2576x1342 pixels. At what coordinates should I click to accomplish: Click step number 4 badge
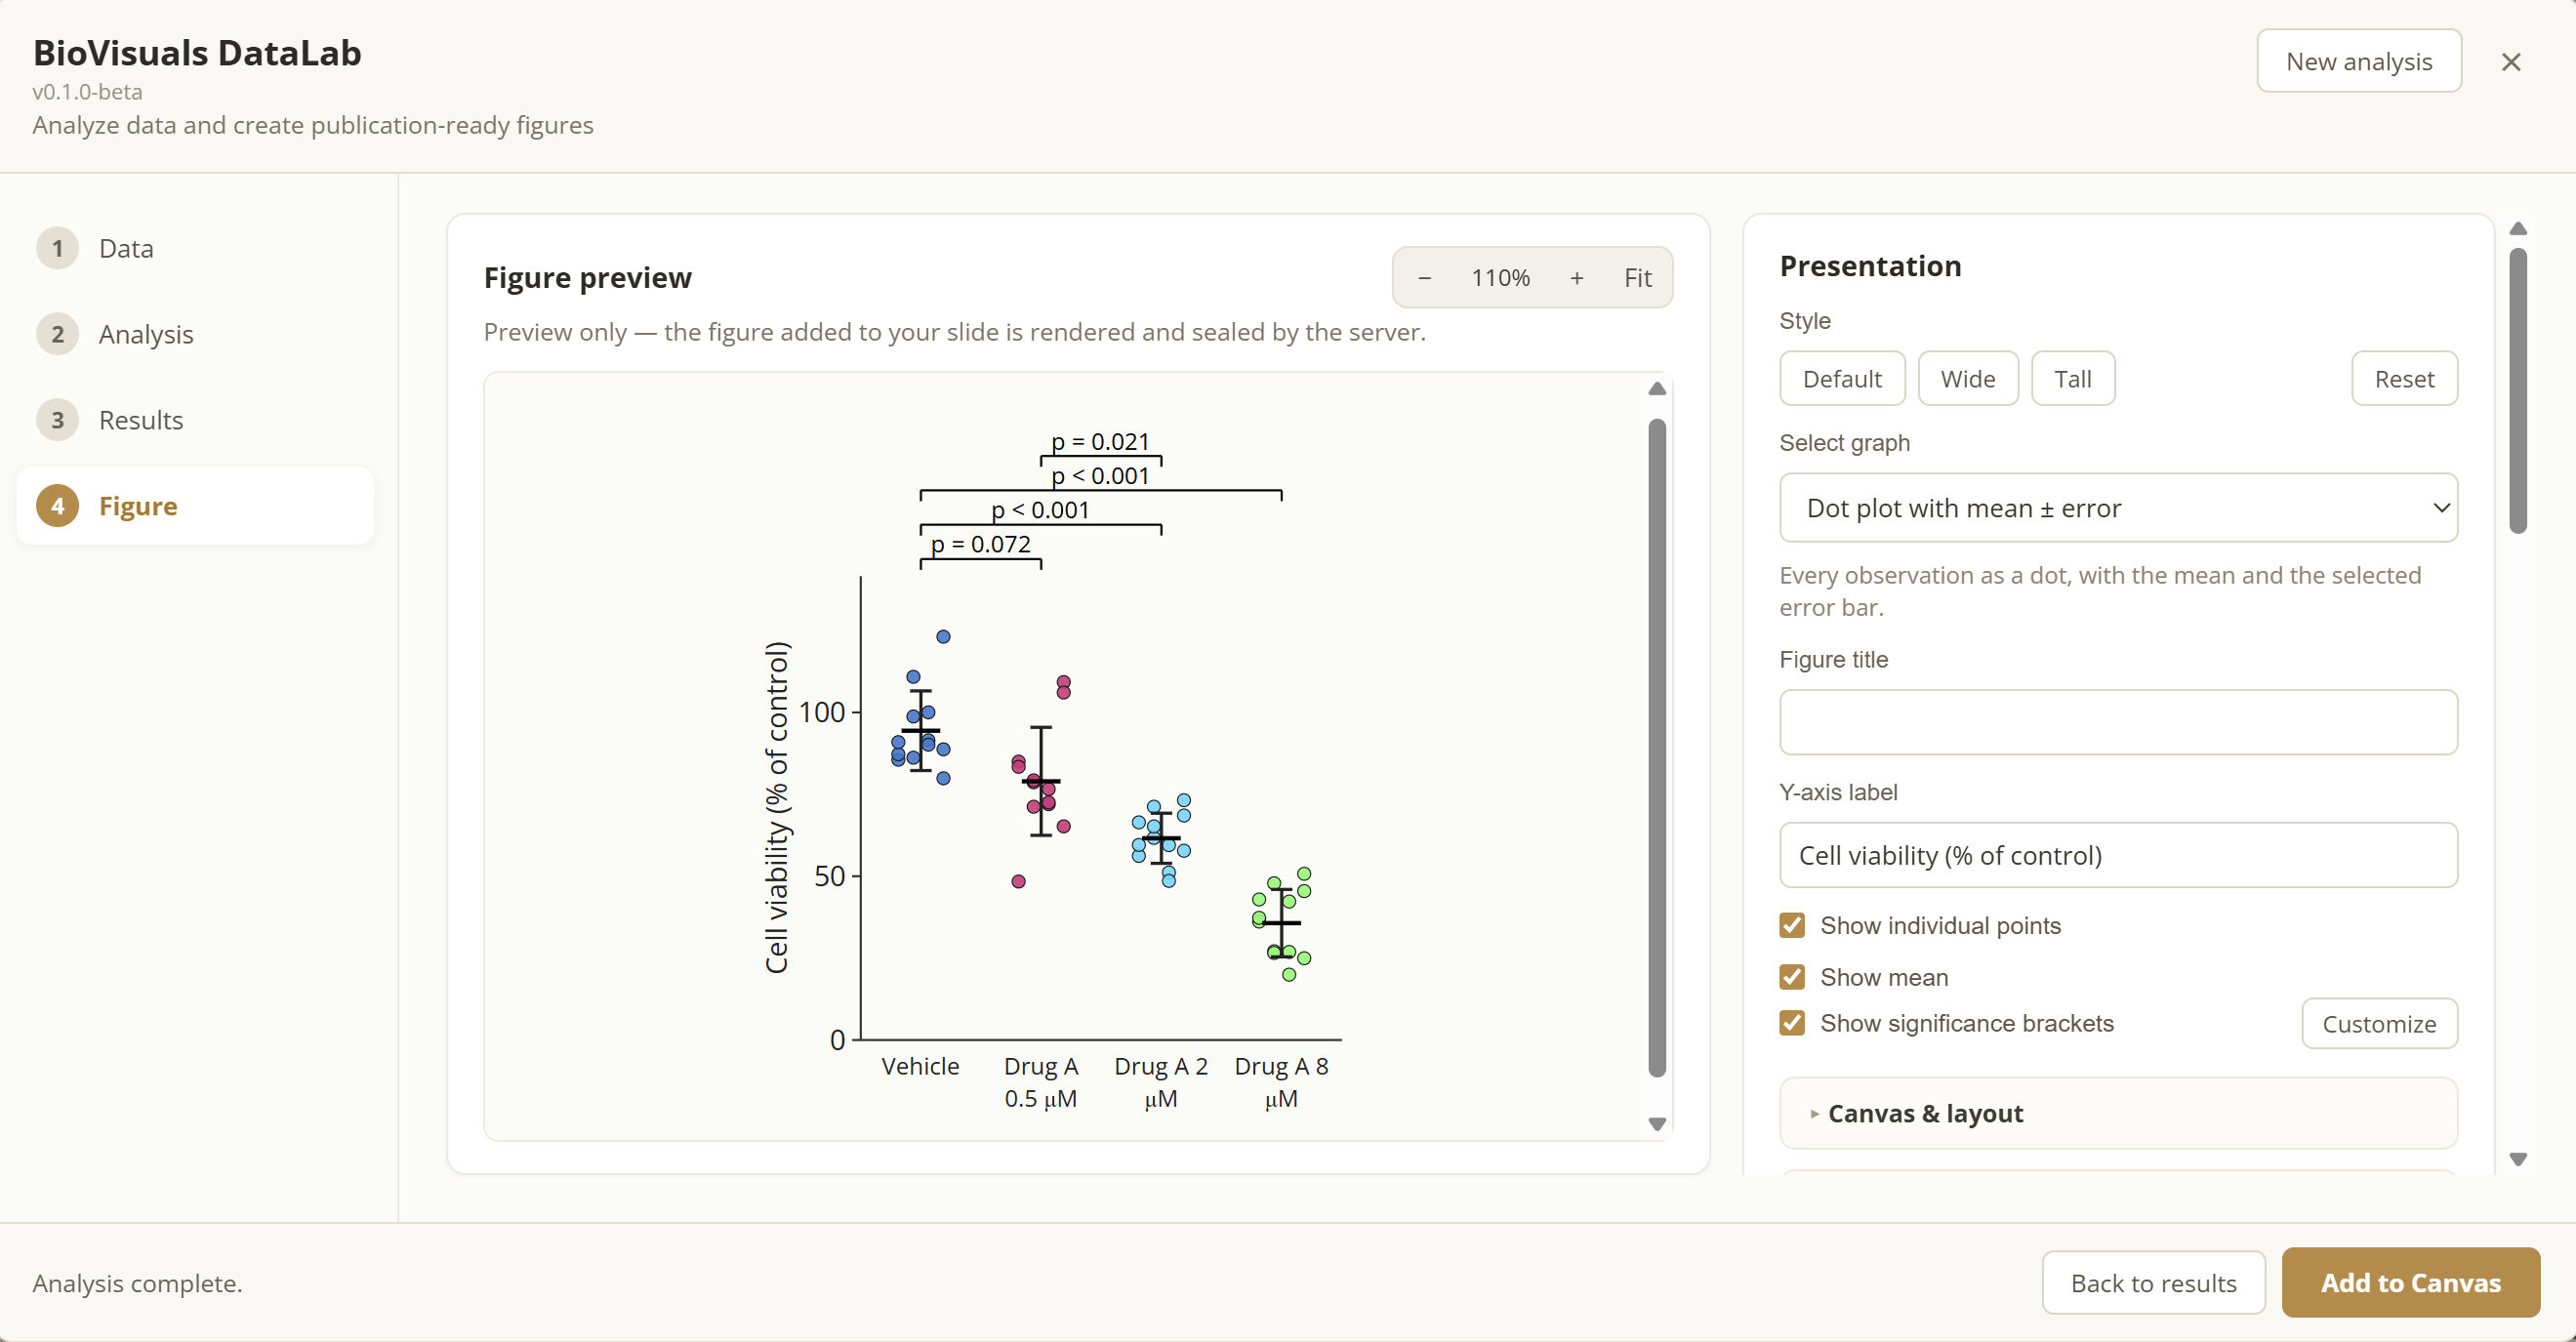click(57, 506)
